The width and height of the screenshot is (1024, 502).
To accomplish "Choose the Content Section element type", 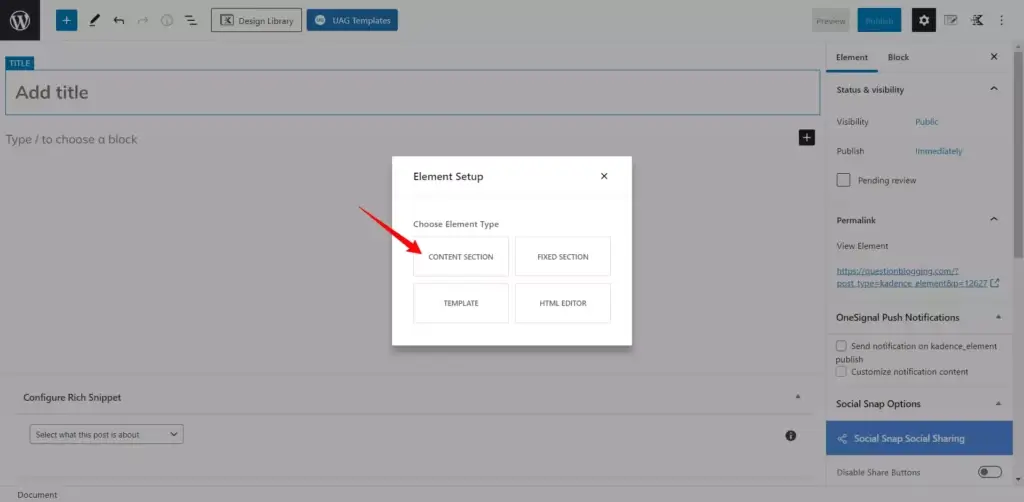I will pyautogui.click(x=461, y=257).
